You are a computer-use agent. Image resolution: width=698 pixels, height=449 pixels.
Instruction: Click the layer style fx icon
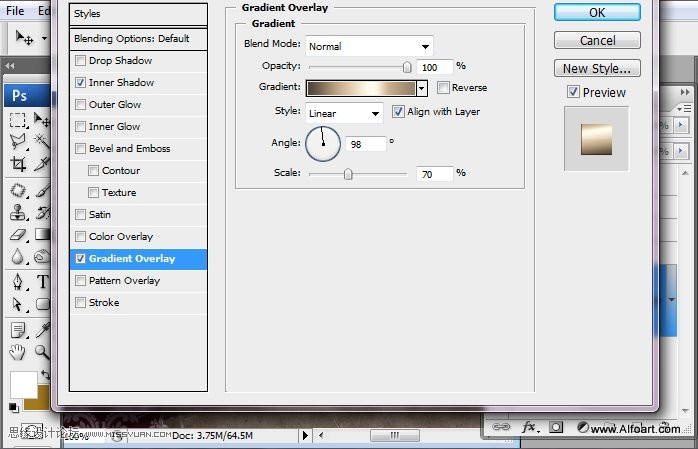[529, 427]
